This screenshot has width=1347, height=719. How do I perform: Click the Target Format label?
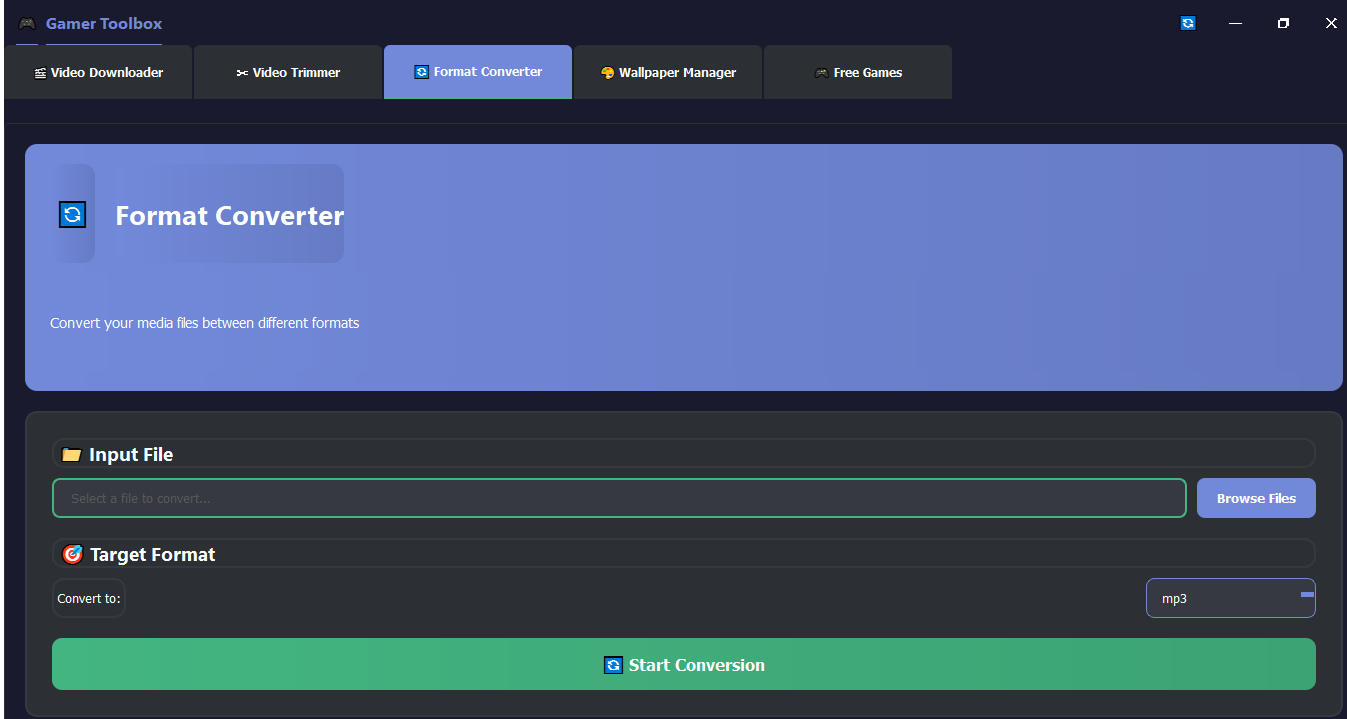[x=153, y=554]
